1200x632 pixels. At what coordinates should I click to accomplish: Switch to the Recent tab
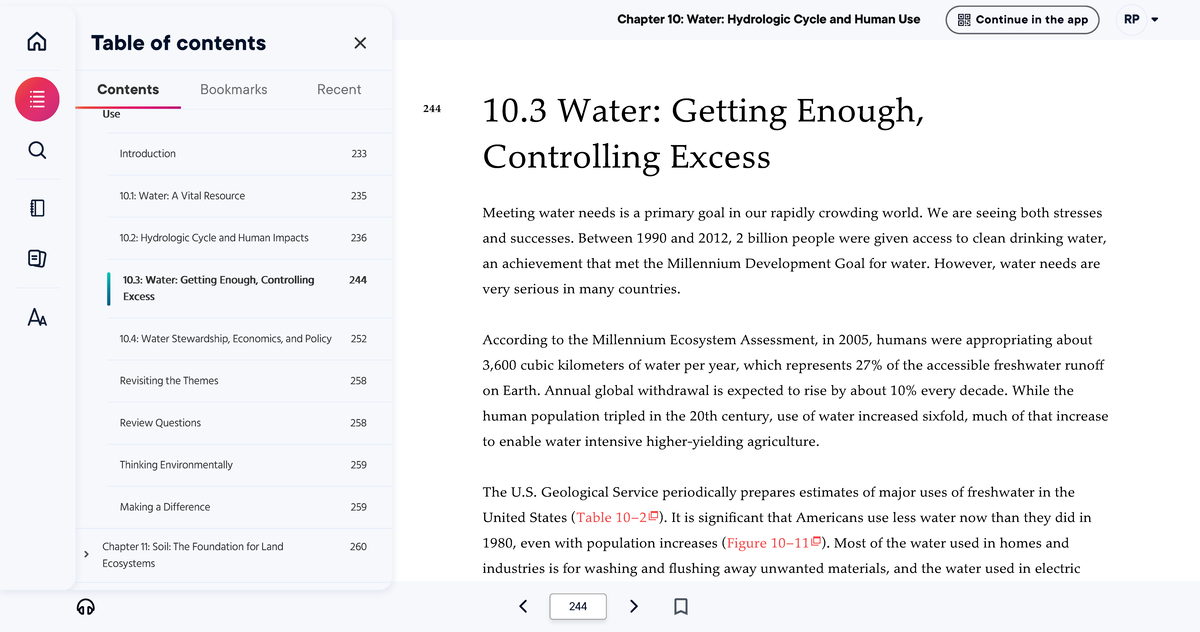click(x=339, y=89)
